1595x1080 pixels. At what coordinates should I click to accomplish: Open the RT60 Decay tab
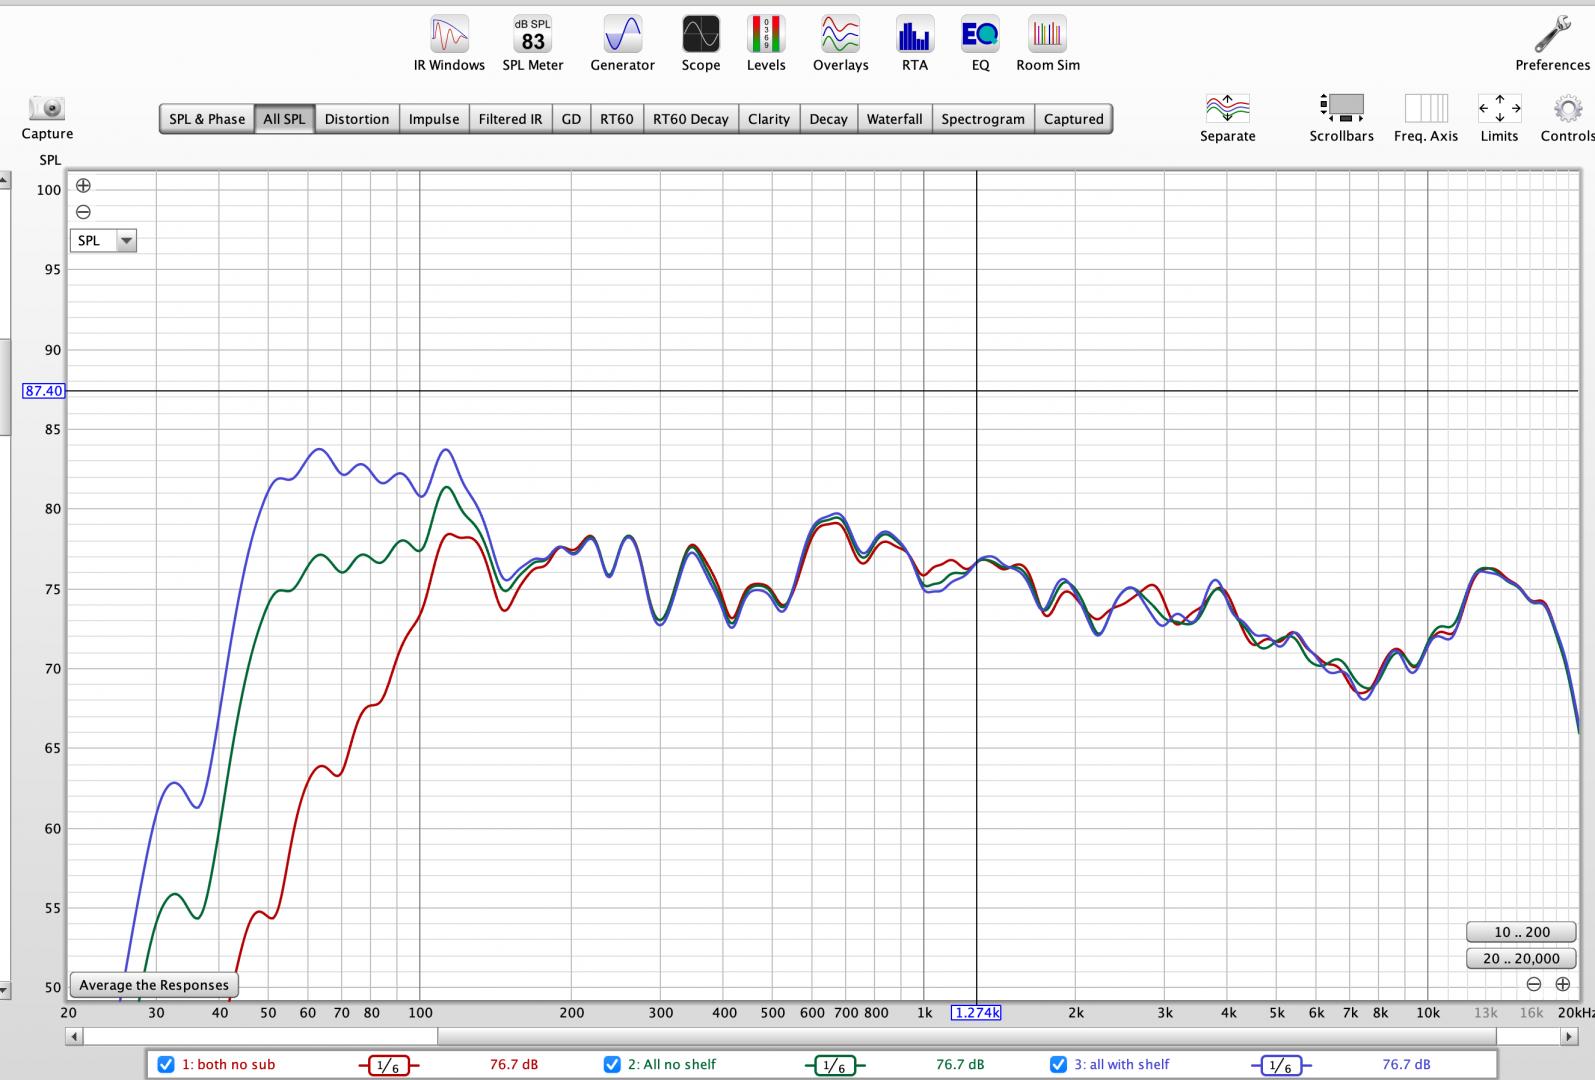point(691,119)
